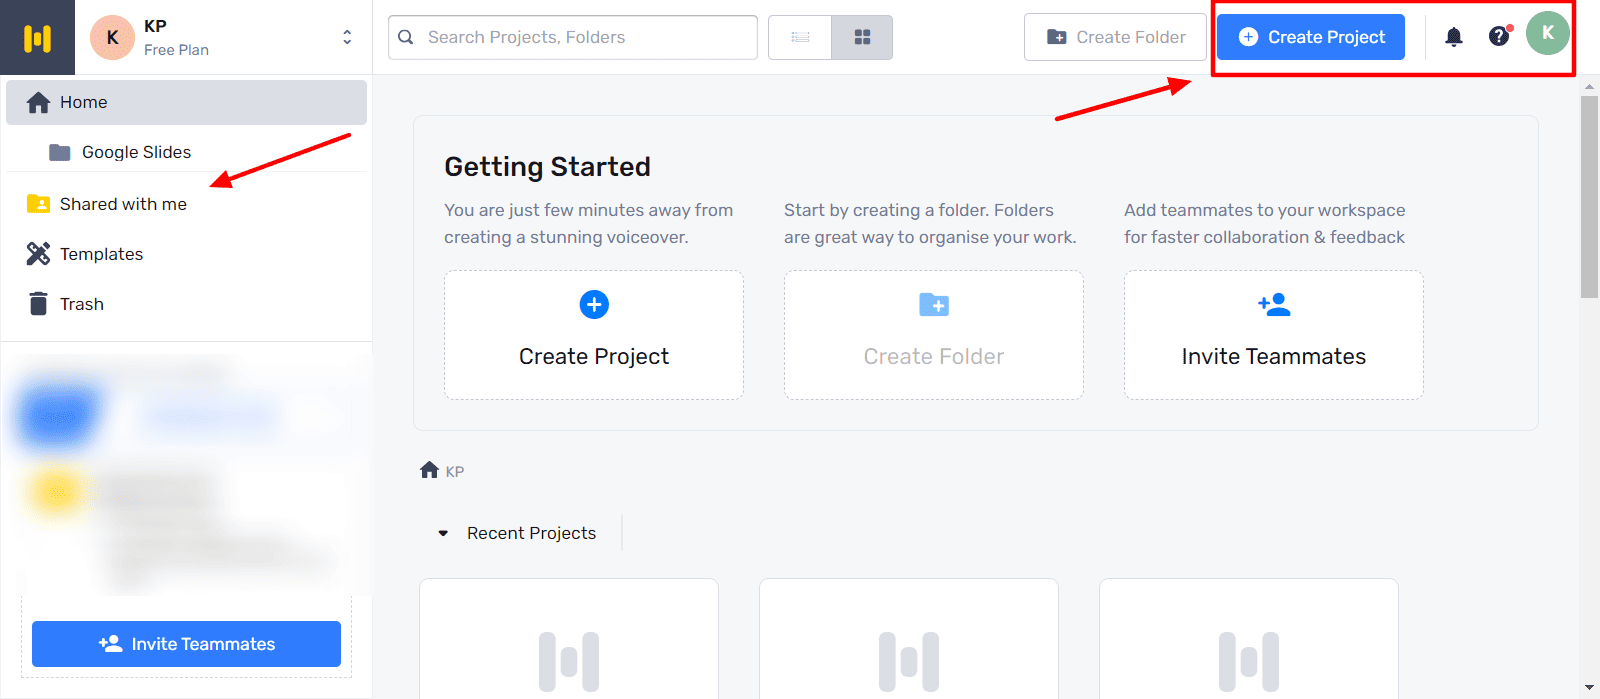Click the Invite Teammates sidebar button

point(186,644)
